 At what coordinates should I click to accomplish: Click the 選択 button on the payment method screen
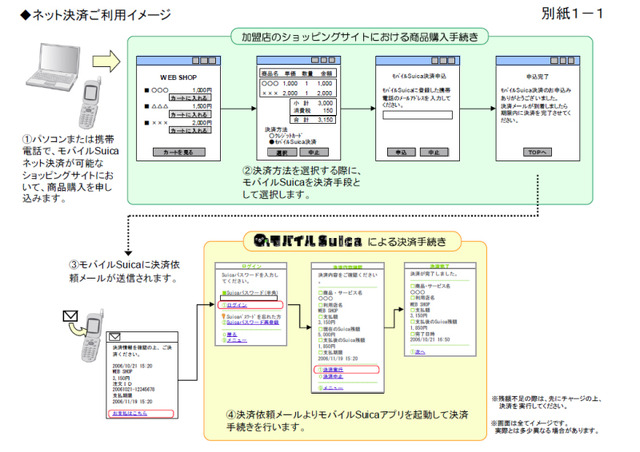[x=282, y=152]
